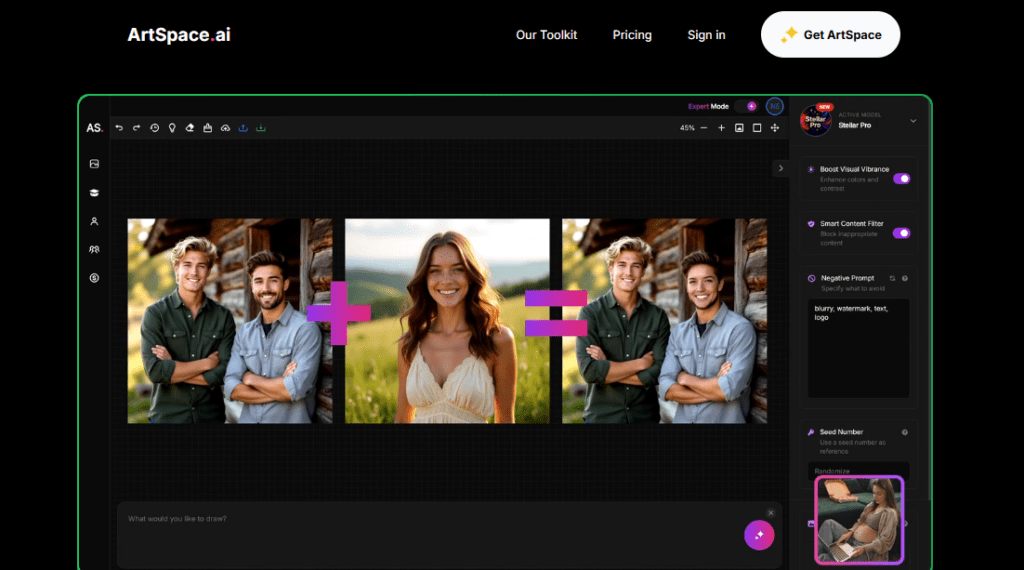Open the Negative Prompt help icon

[905, 278]
